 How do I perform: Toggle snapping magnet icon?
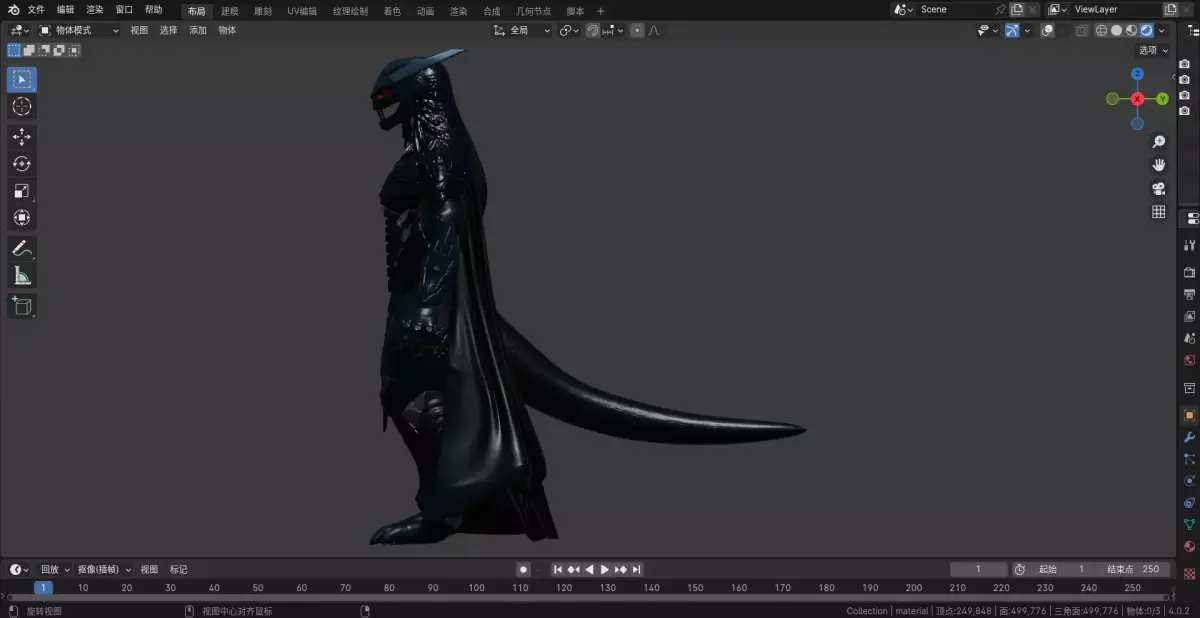[592, 31]
